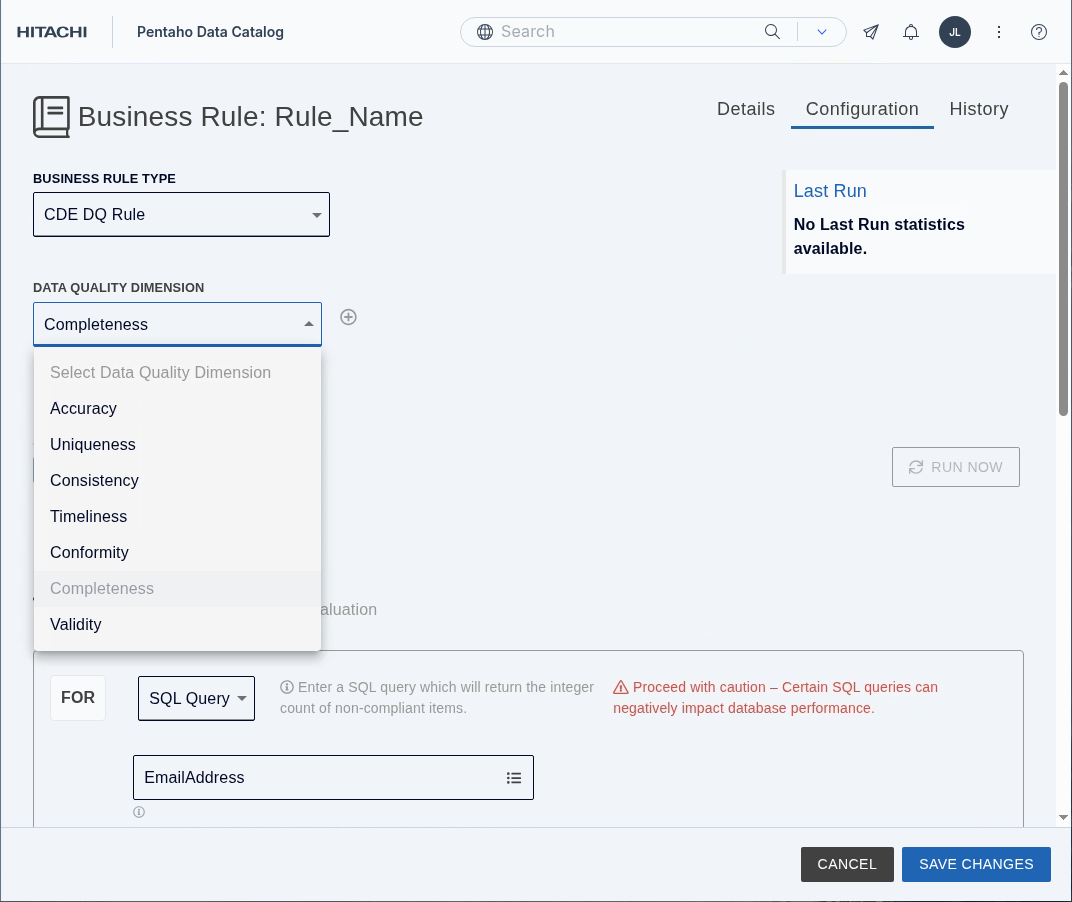This screenshot has height=902, width=1072.
Task: Open the vertical three-dot options menu
Action: (998, 32)
